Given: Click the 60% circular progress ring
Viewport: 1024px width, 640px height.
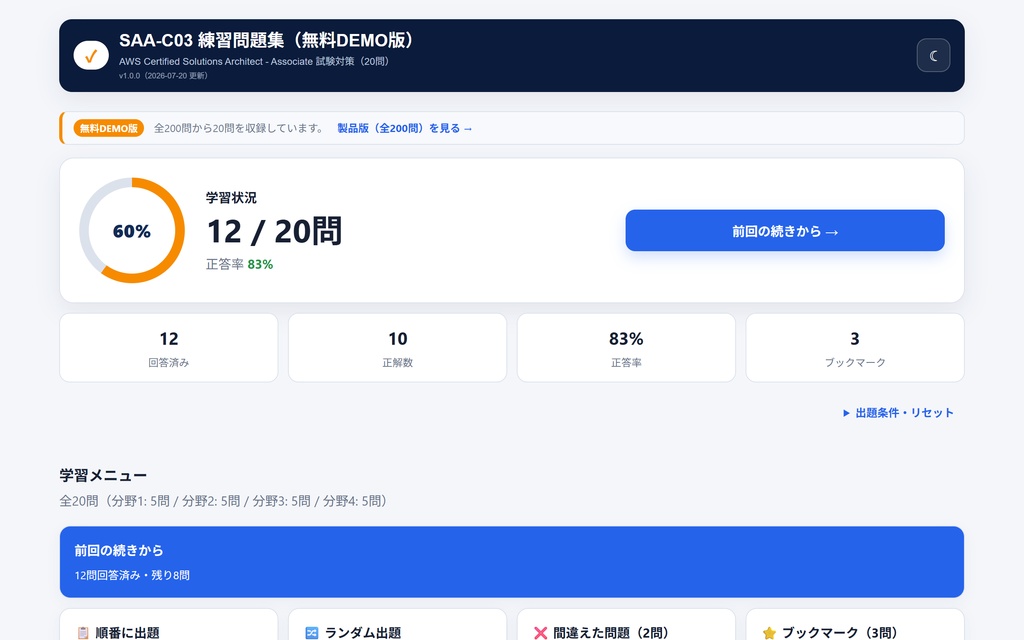Looking at the screenshot, I should [132, 231].
